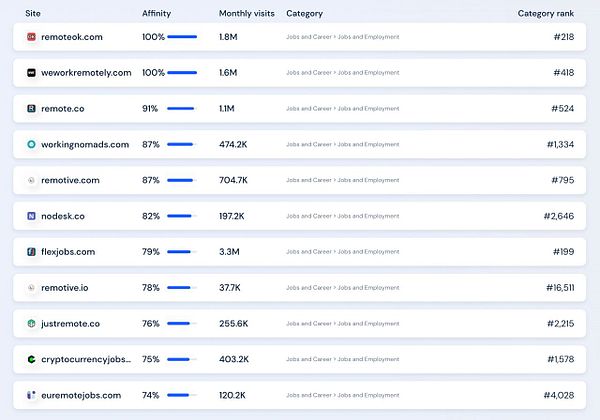Click the #418 category rank
Viewport: 600px width, 420px height.
pos(564,73)
